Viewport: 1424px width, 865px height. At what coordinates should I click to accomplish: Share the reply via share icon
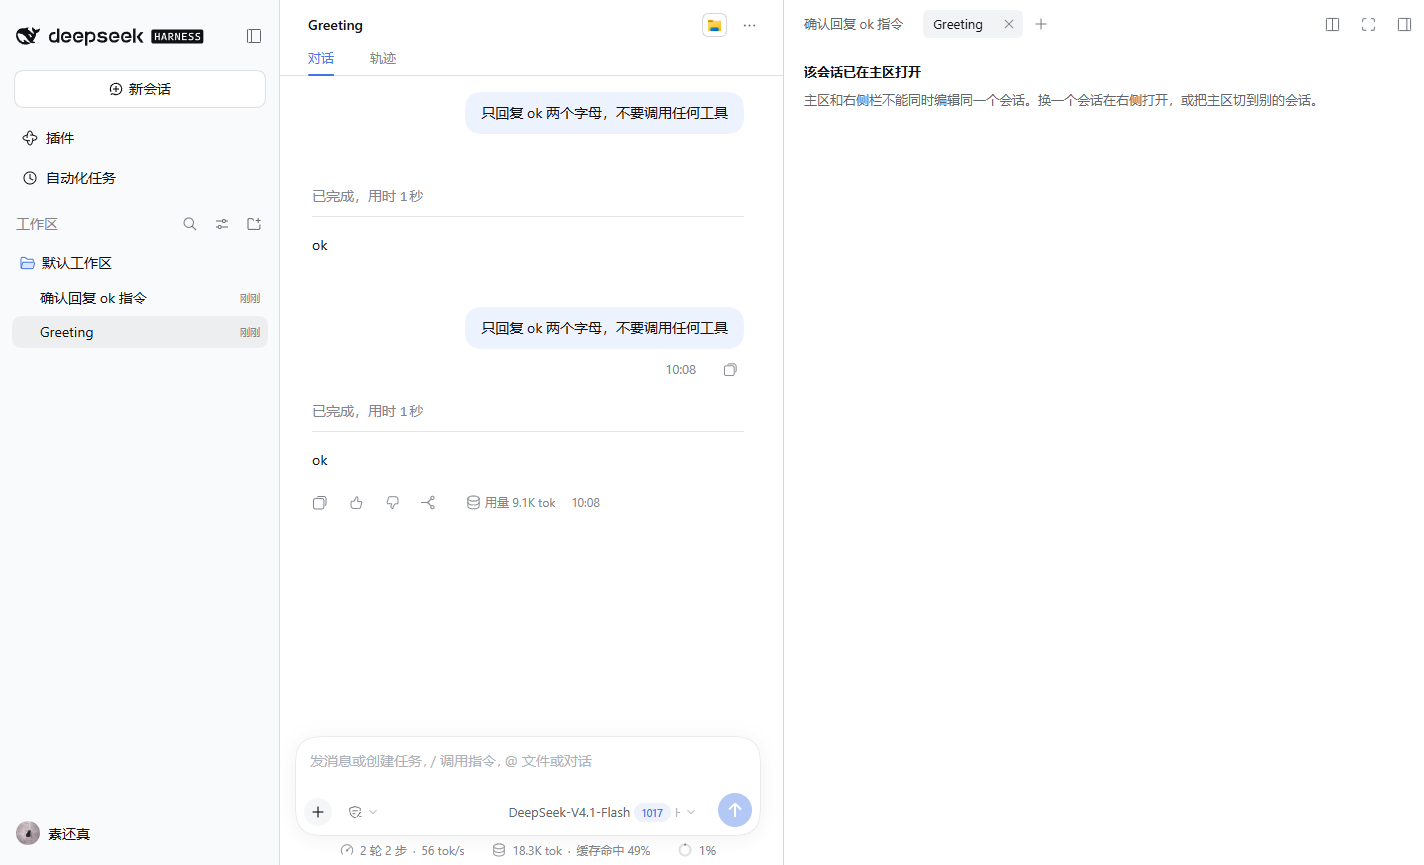tap(428, 503)
